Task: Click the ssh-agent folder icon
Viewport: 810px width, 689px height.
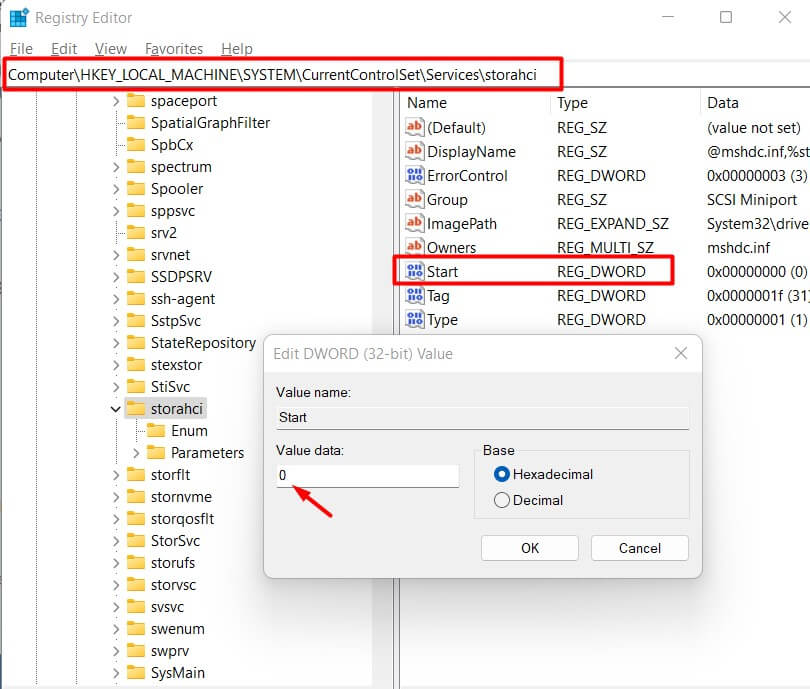Action: (x=136, y=299)
